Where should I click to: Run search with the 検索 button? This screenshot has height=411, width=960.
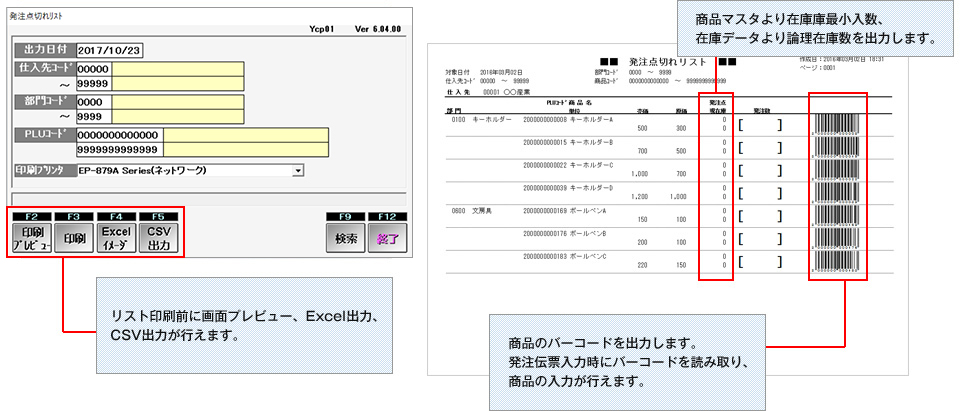[x=344, y=239]
